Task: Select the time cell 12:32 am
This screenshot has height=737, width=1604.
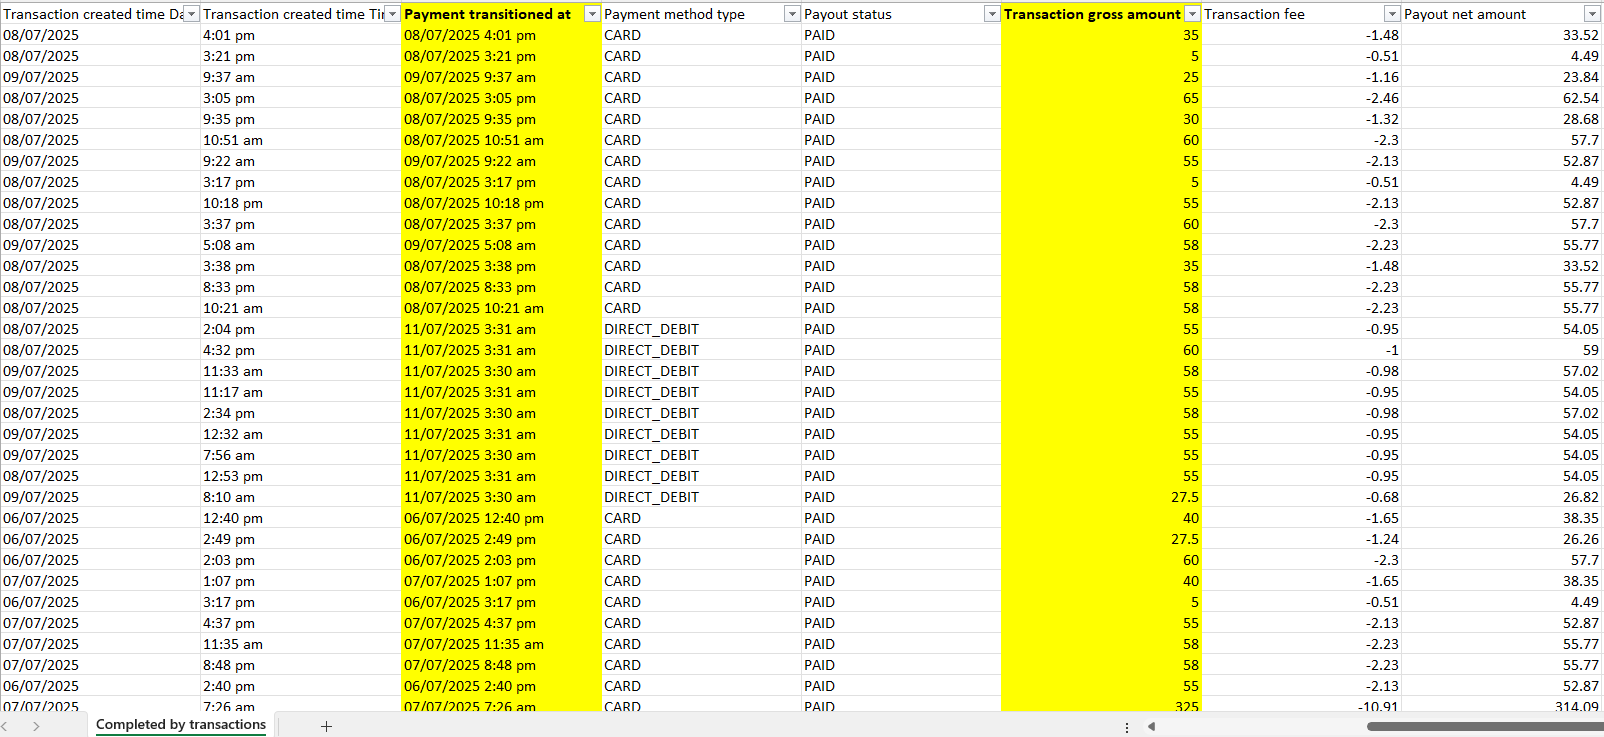Action: (x=301, y=434)
